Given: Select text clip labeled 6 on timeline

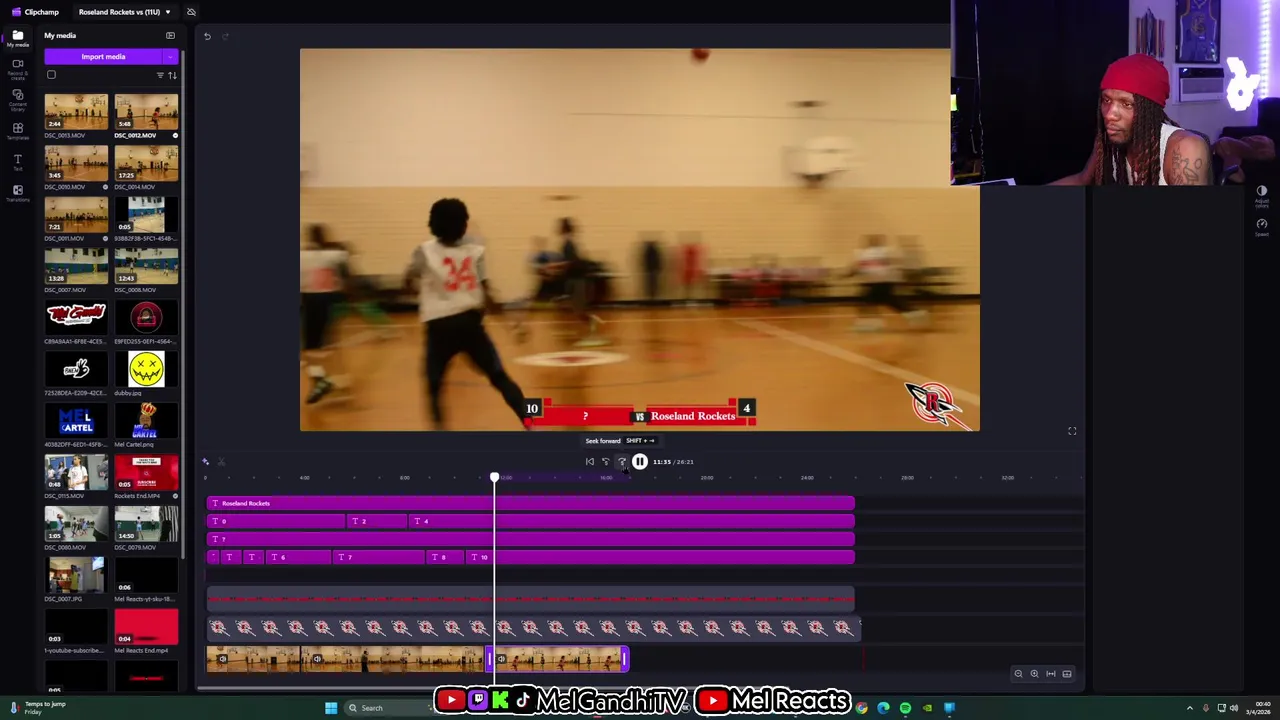Looking at the screenshot, I should click(298, 557).
